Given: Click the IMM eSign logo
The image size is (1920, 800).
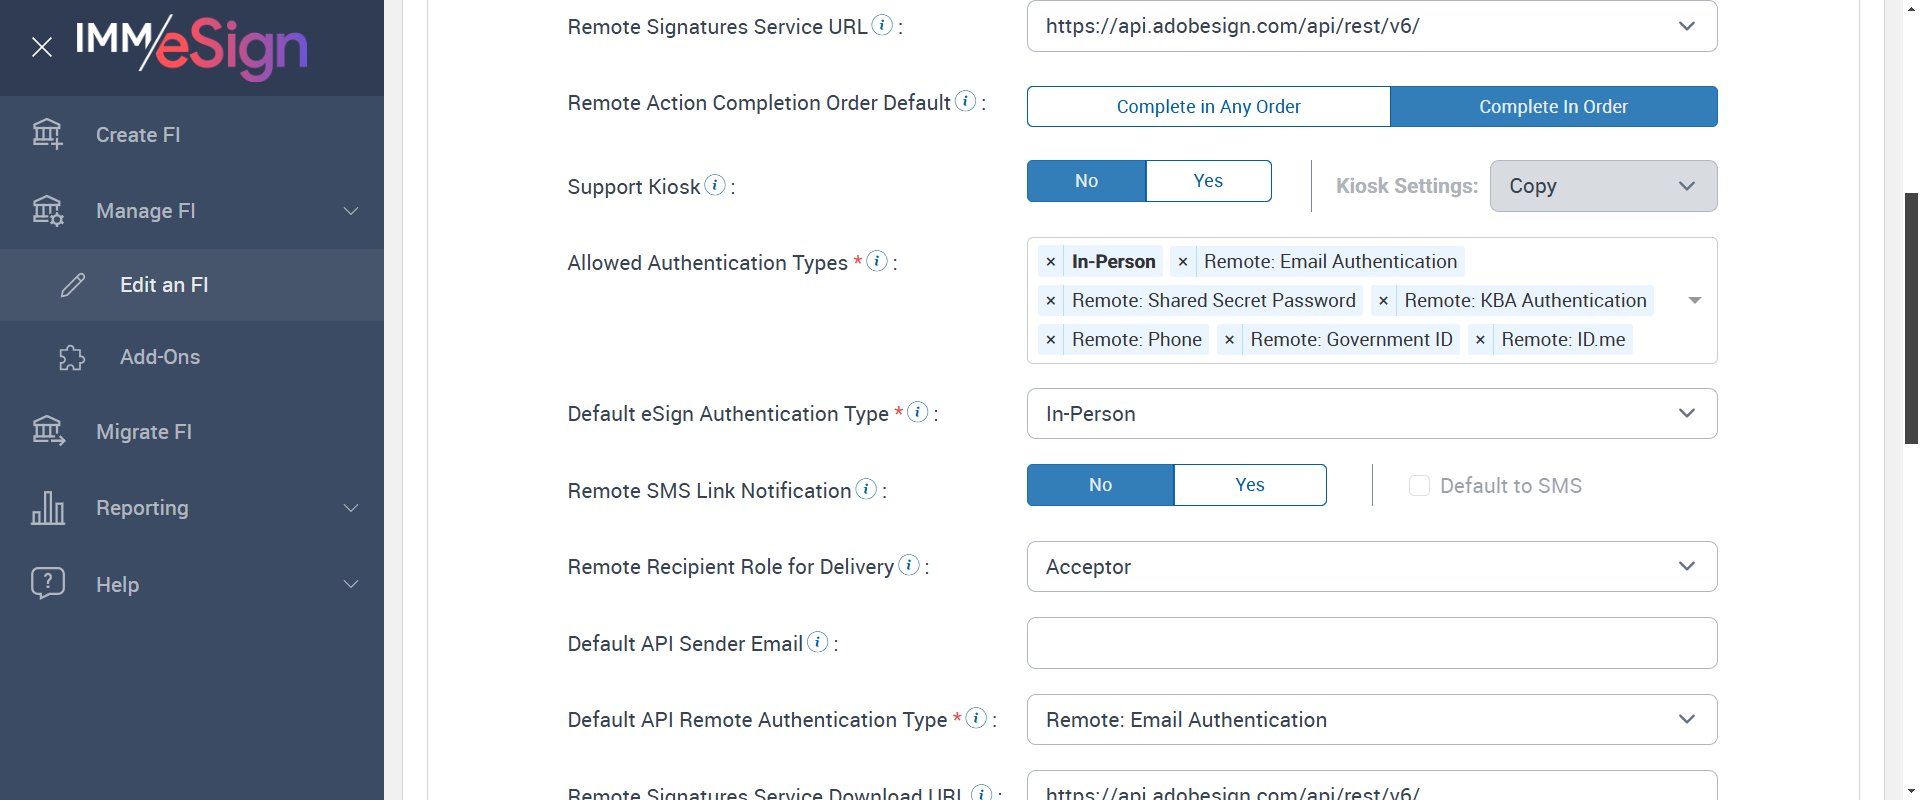Looking at the screenshot, I should point(192,47).
